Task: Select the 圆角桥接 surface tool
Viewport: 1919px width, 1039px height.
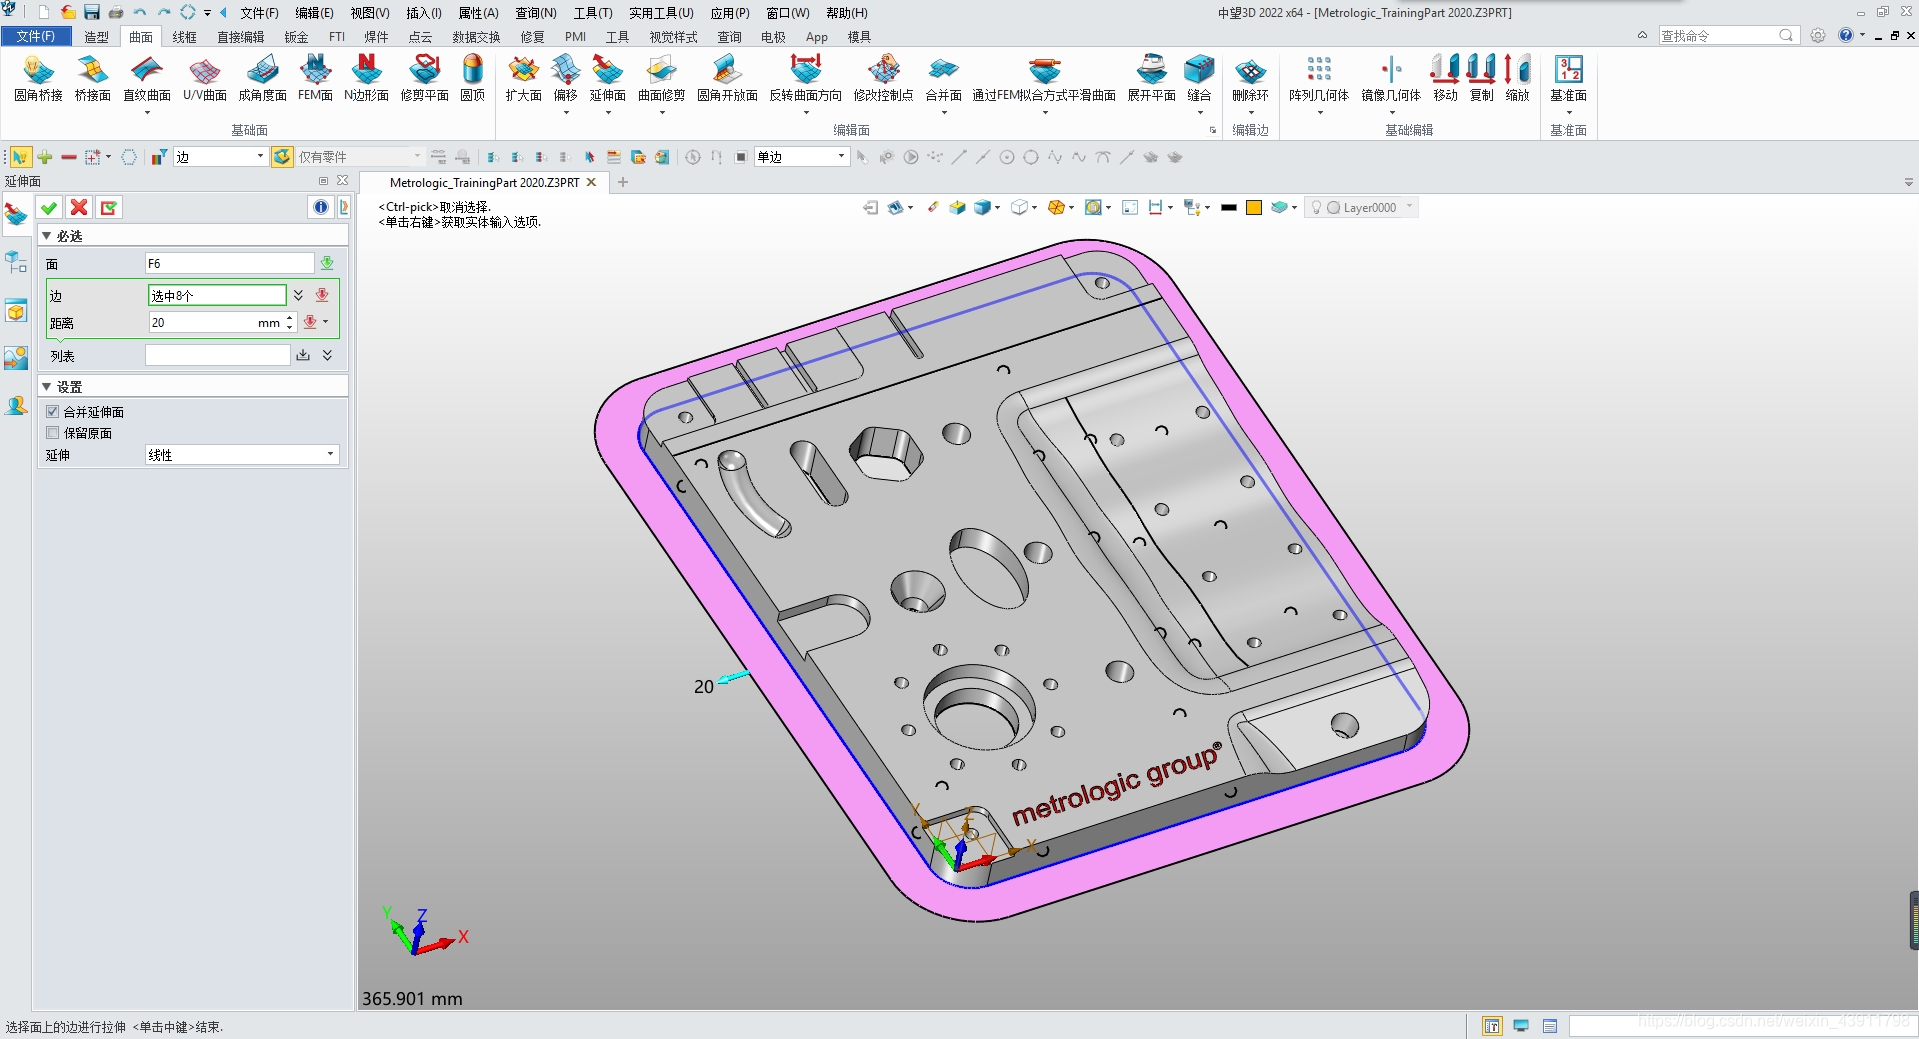Action: 38,78
